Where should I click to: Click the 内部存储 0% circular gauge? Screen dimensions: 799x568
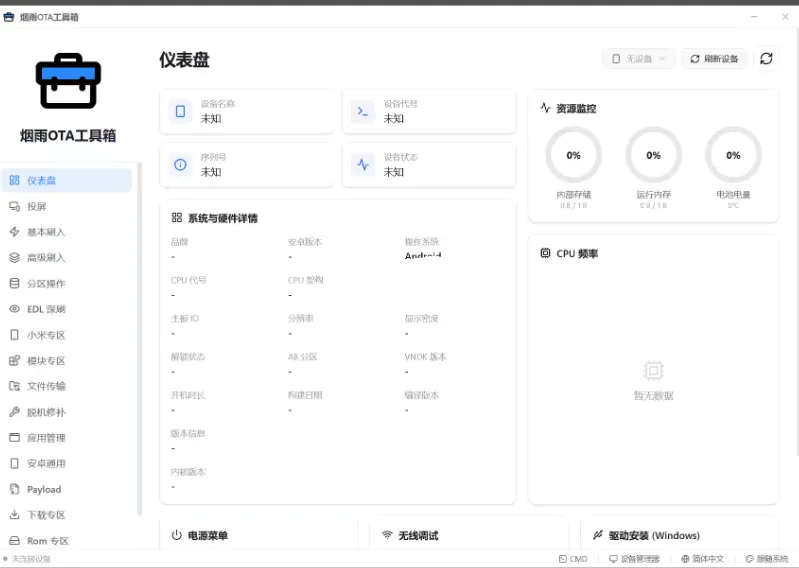(574, 155)
